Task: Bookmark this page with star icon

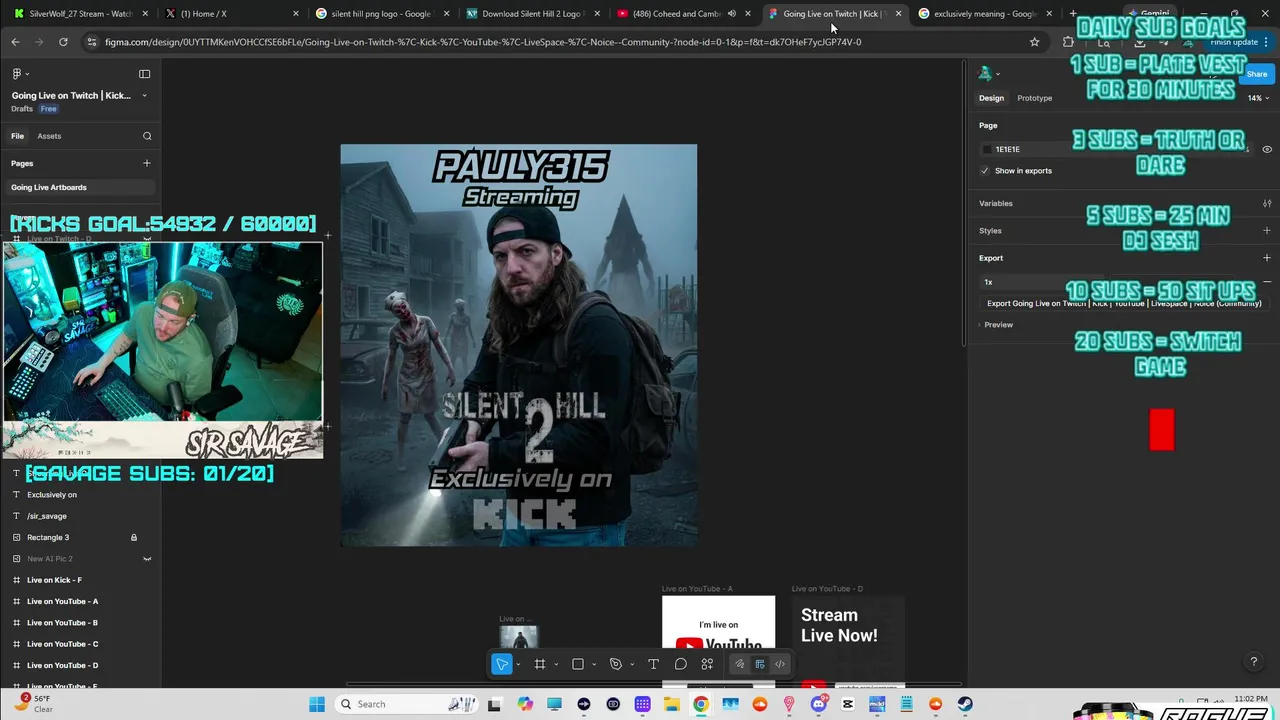Action: point(1034,42)
